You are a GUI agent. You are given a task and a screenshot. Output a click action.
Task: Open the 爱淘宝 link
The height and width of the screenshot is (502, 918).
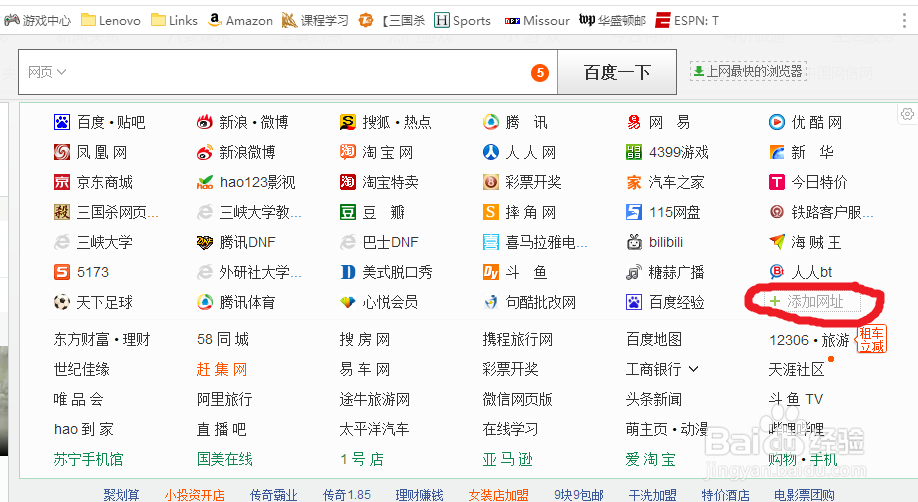pos(650,459)
